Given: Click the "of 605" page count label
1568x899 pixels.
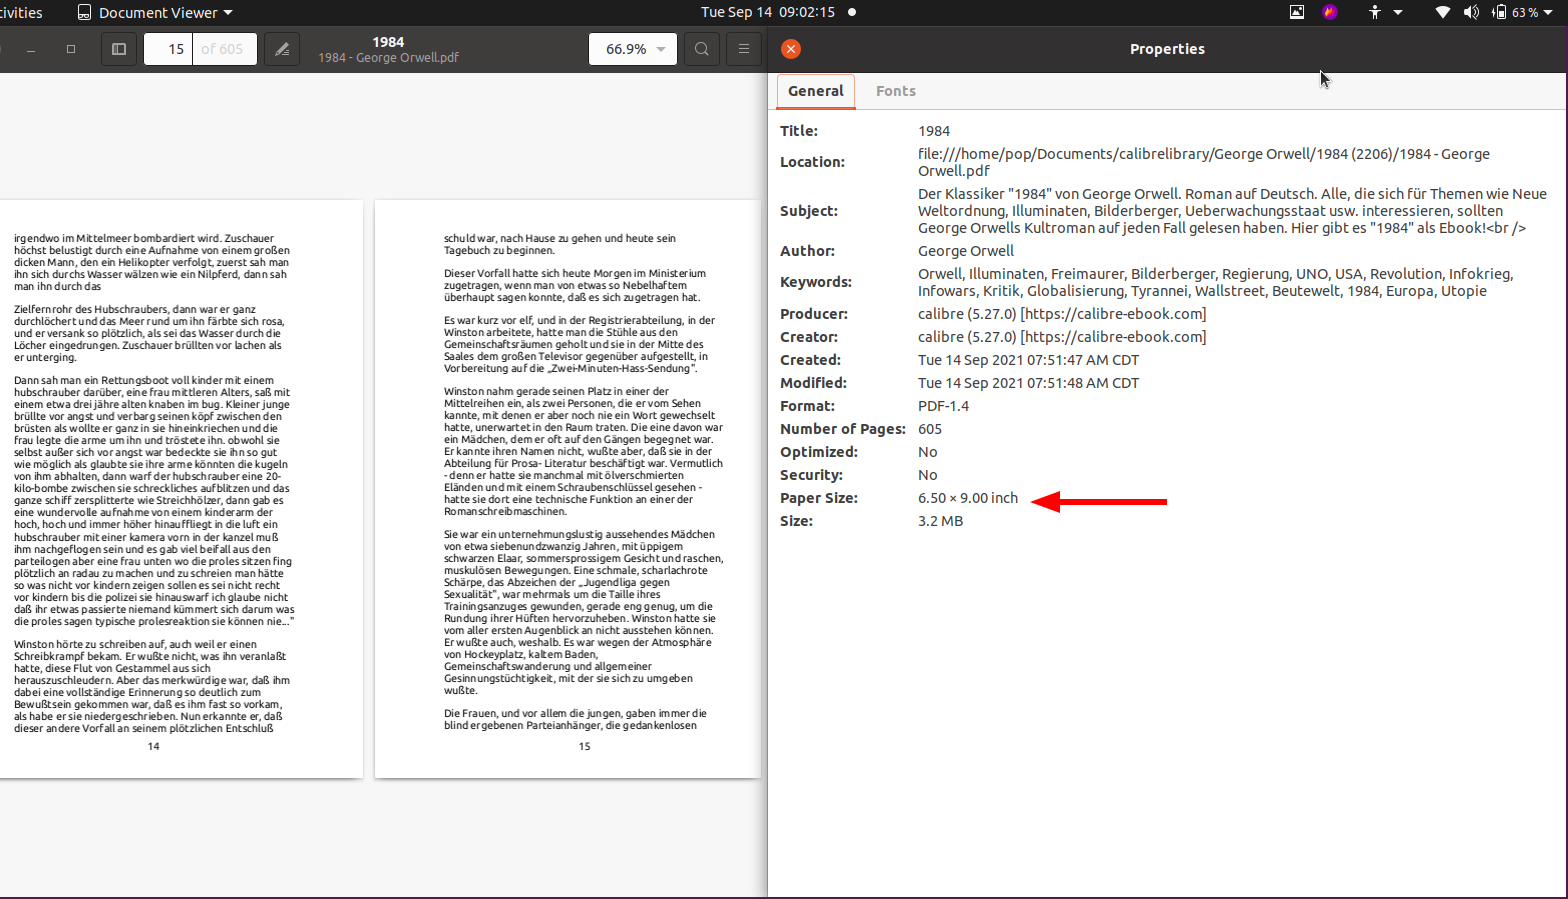Looking at the screenshot, I should pos(222,49).
